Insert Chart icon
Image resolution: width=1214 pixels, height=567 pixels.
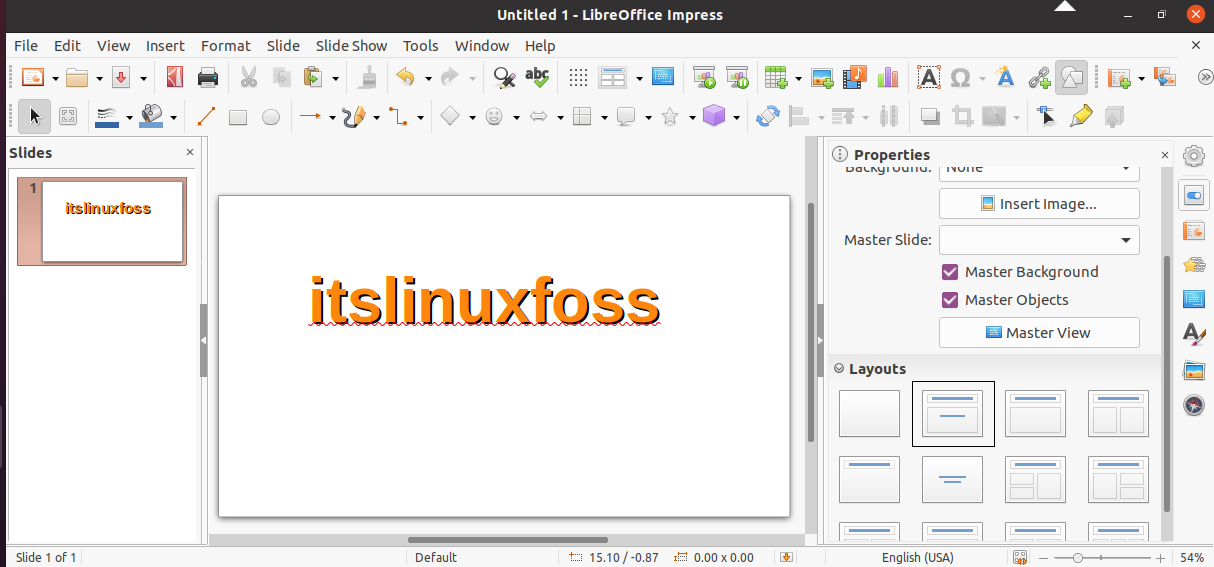click(x=888, y=77)
